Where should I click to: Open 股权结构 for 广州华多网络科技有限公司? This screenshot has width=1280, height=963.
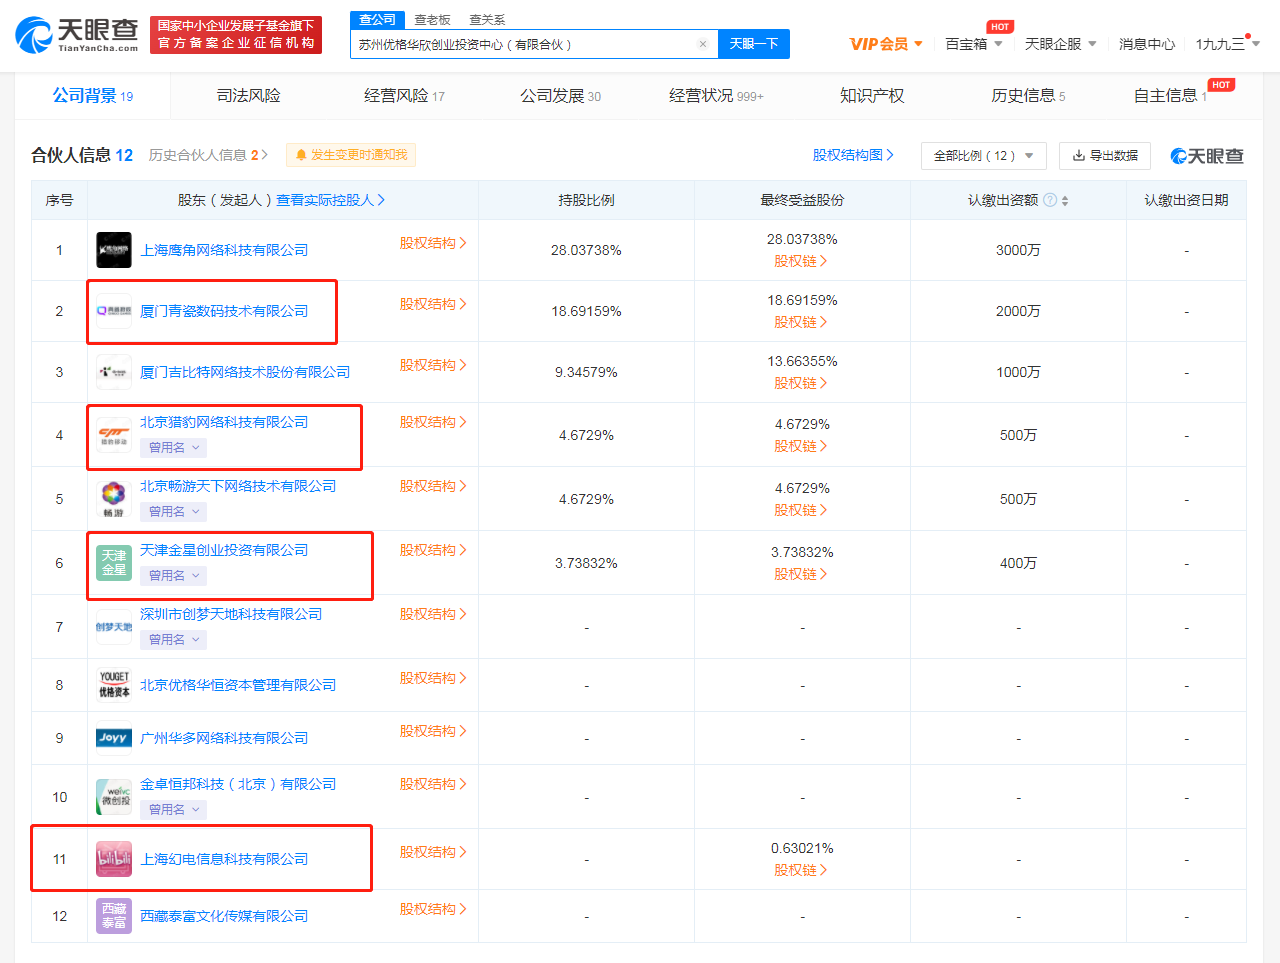click(x=433, y=731)
